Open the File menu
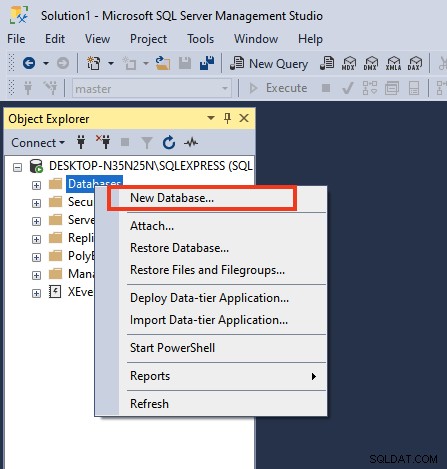 16,39
